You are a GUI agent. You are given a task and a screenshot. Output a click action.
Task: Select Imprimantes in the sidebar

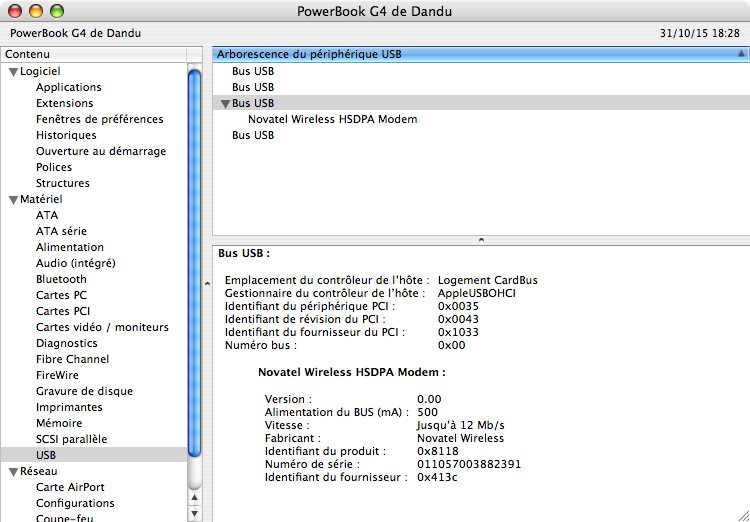pos(69,407)
